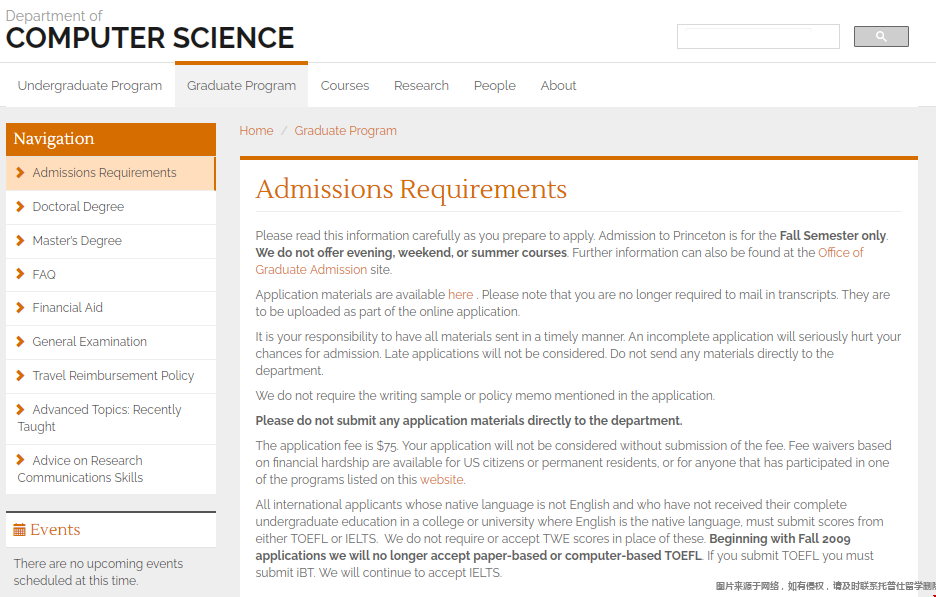Open the Undergraduate Program tab
This screenshot has height=597, width=936.
[x=90, y=86]
